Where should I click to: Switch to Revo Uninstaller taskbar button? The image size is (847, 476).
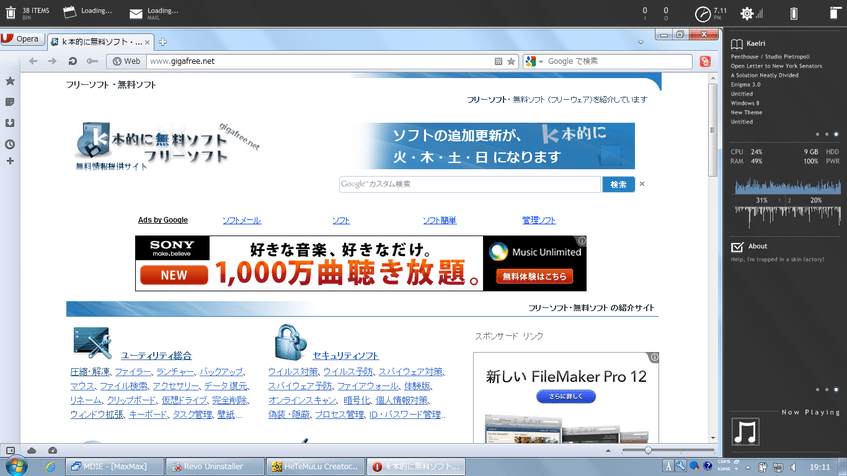tap(214, 466)
